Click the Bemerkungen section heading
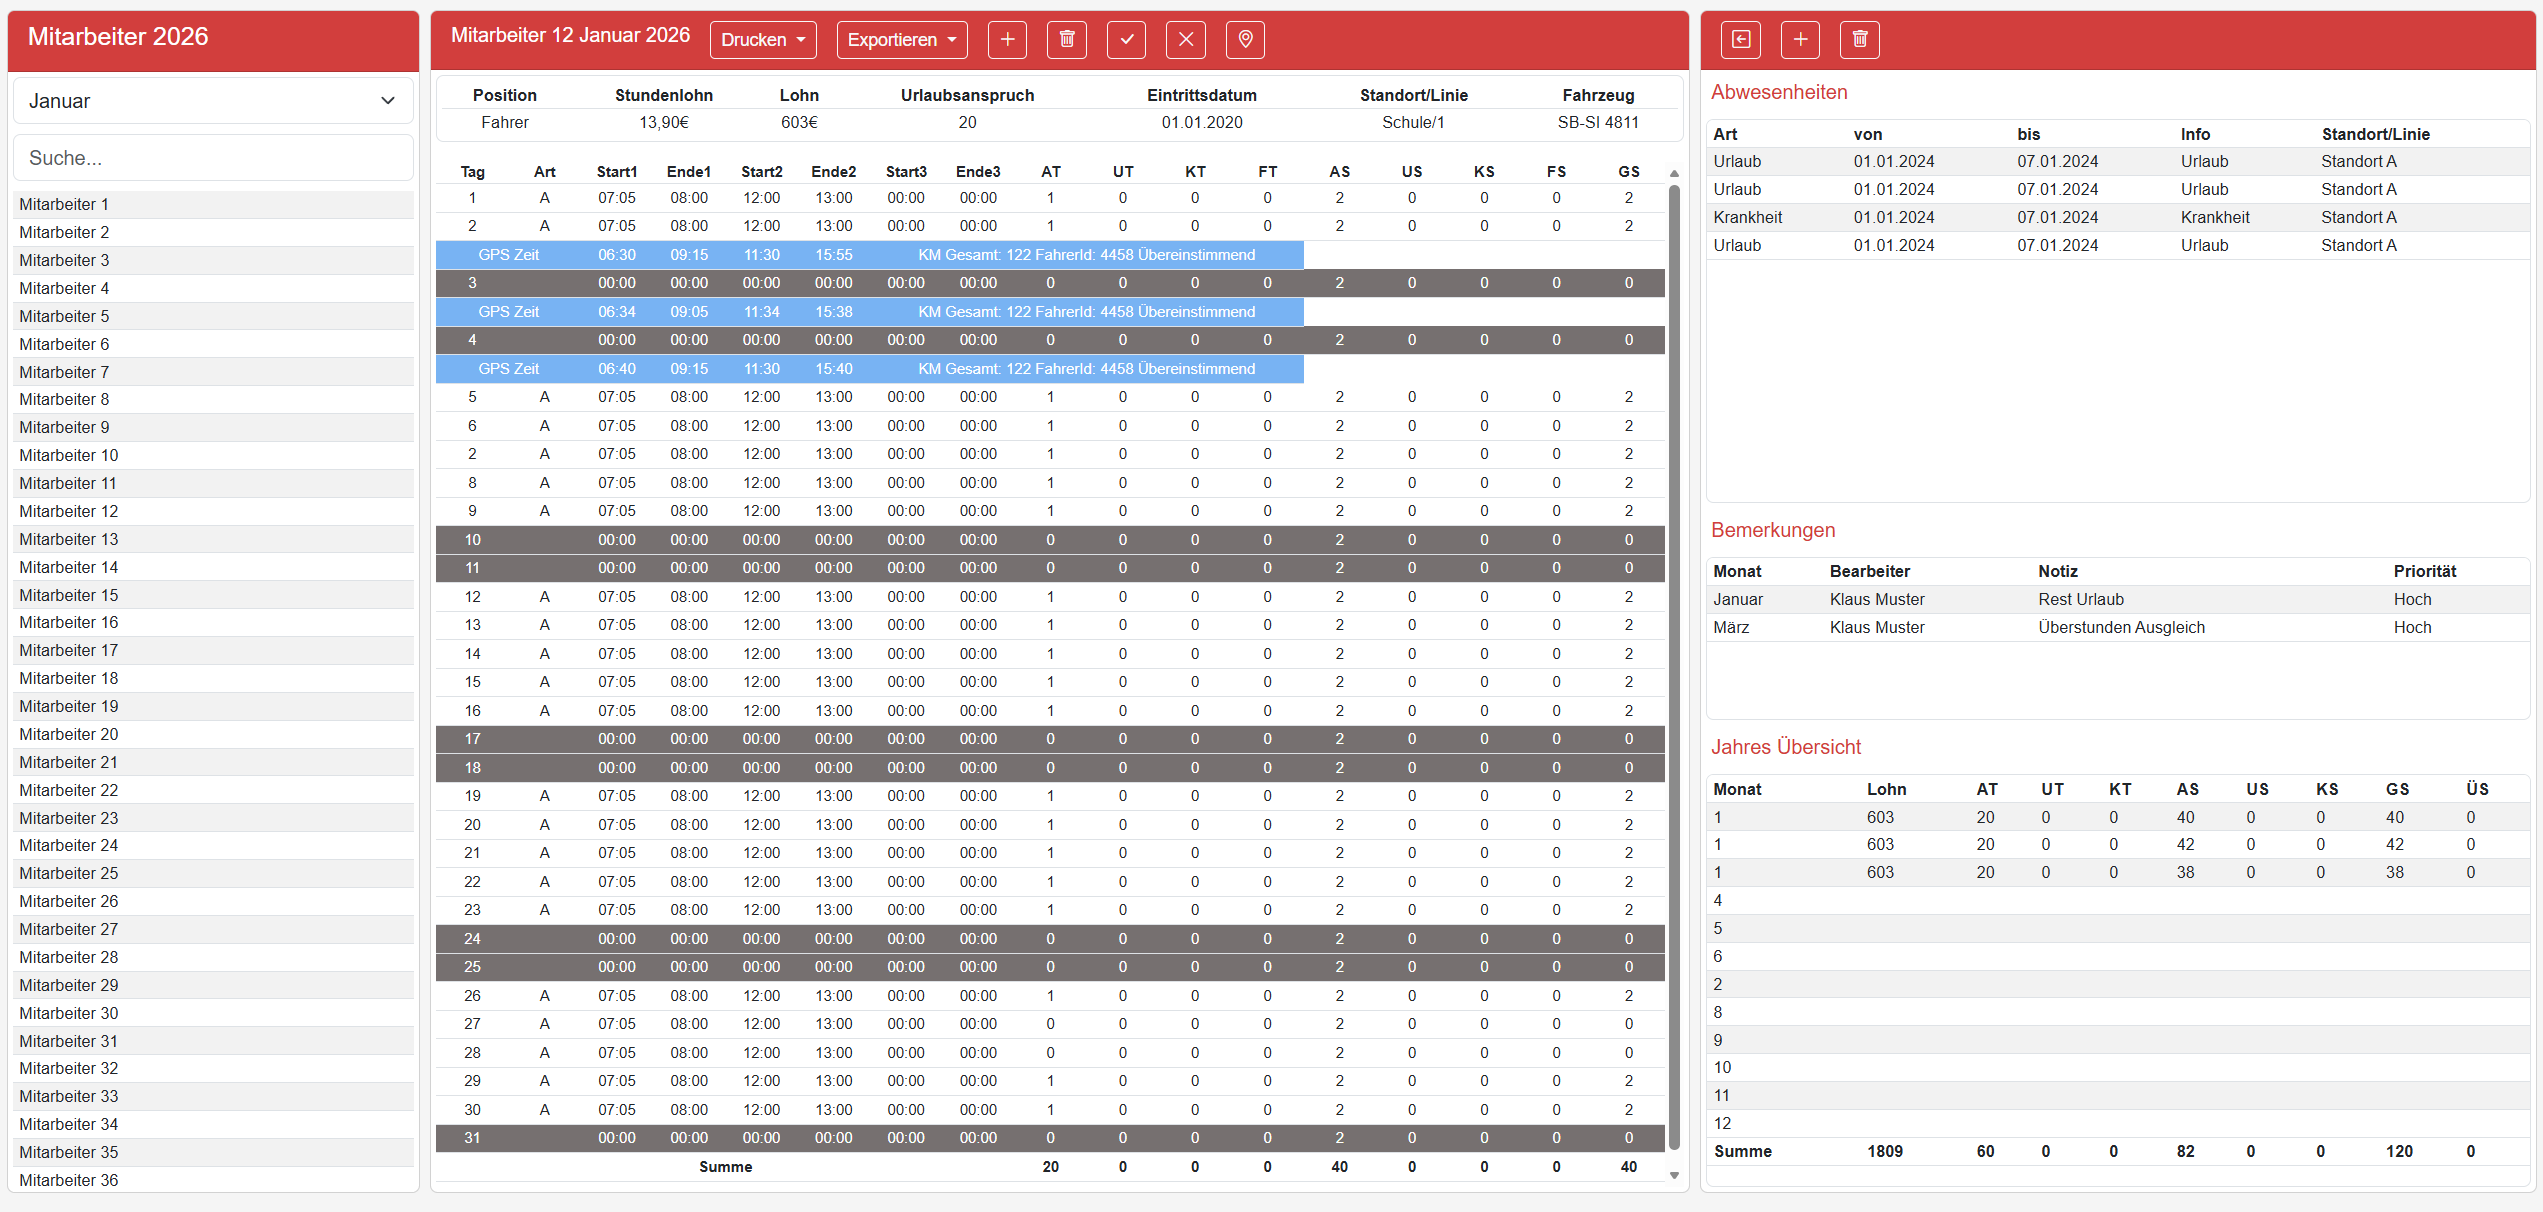Image resolution: width=2543 pixels, height=1212 pixels. pyautogui.click(x=1773, y=530)
